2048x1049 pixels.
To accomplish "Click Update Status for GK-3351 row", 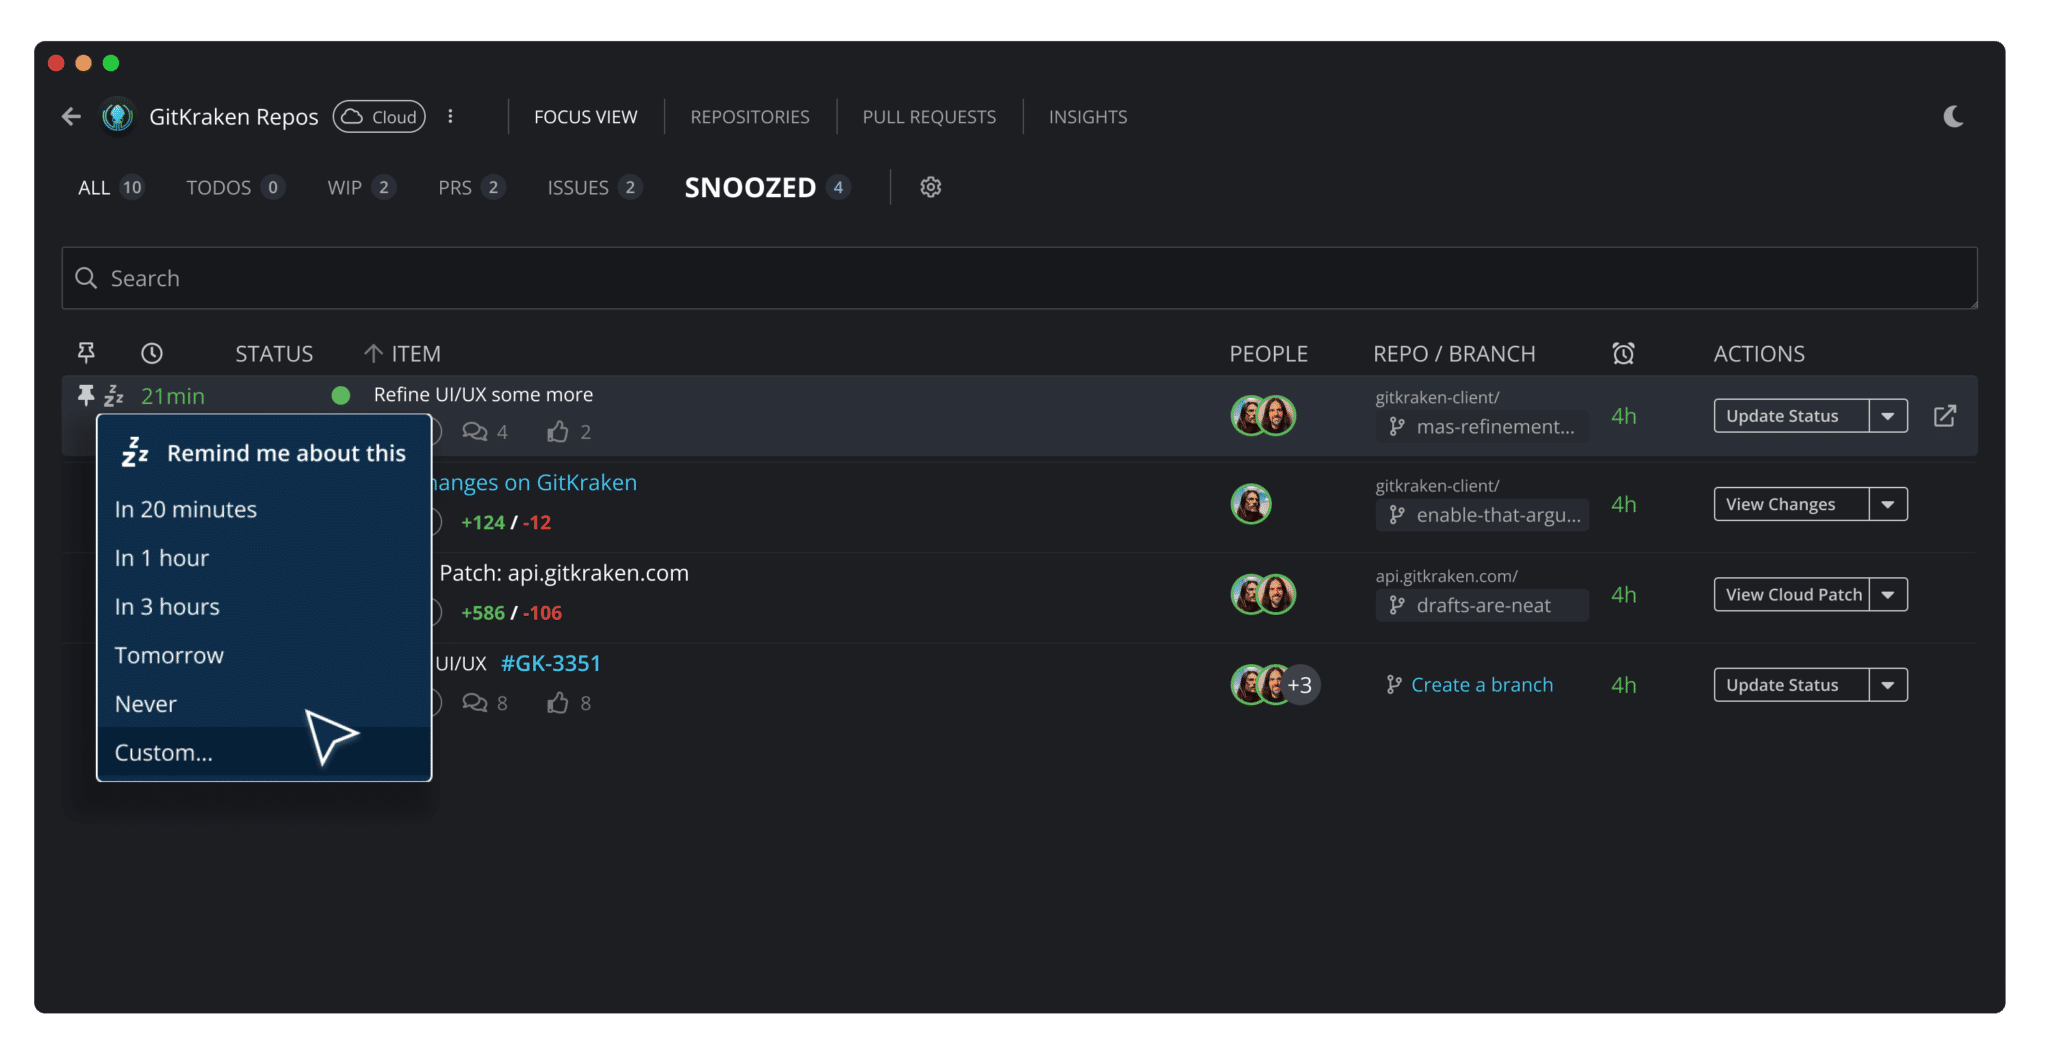I will 1791,685.
